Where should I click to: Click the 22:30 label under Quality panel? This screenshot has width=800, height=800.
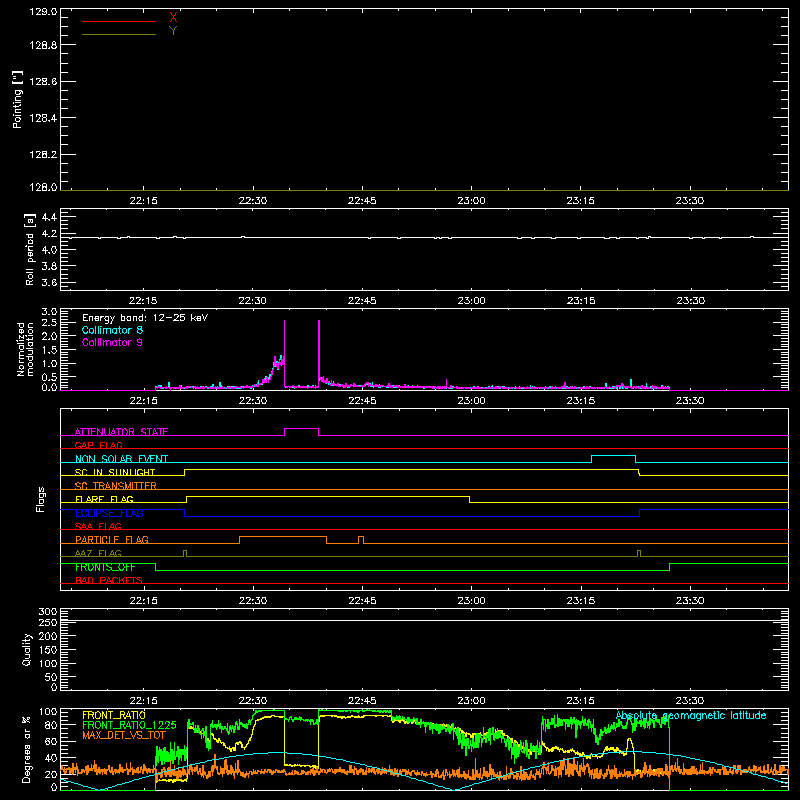(x=253, y=701)
